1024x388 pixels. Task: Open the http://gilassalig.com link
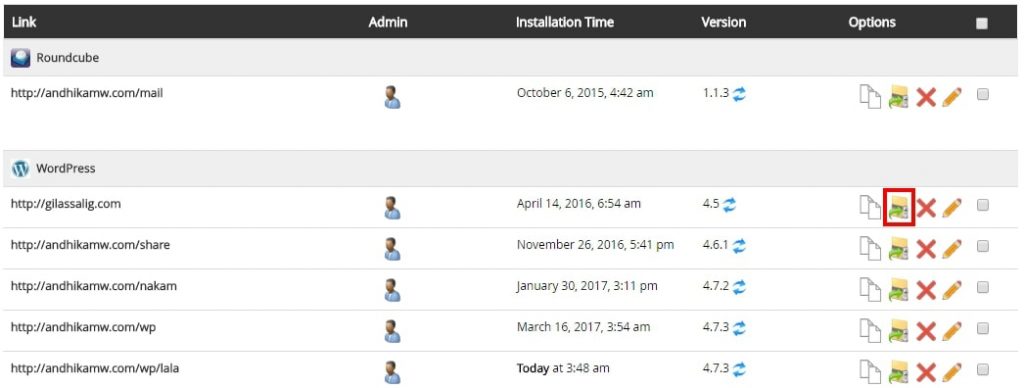click(x=66, y=204)
